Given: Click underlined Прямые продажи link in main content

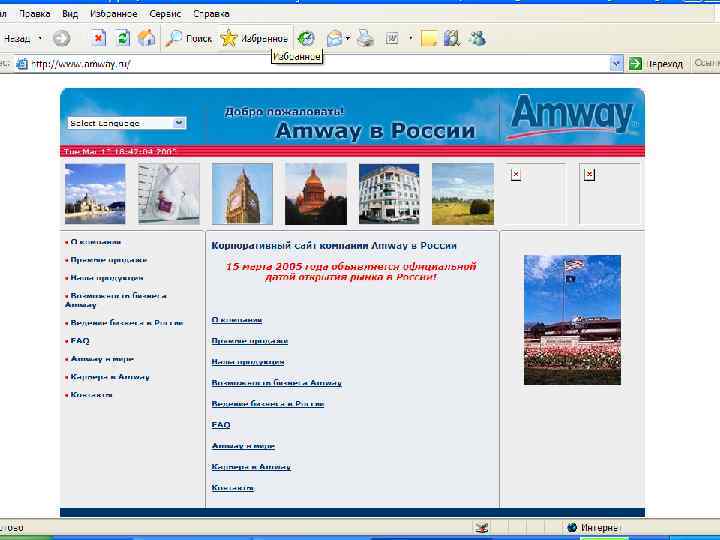Looking at the screenshot, I should (249, 341).
